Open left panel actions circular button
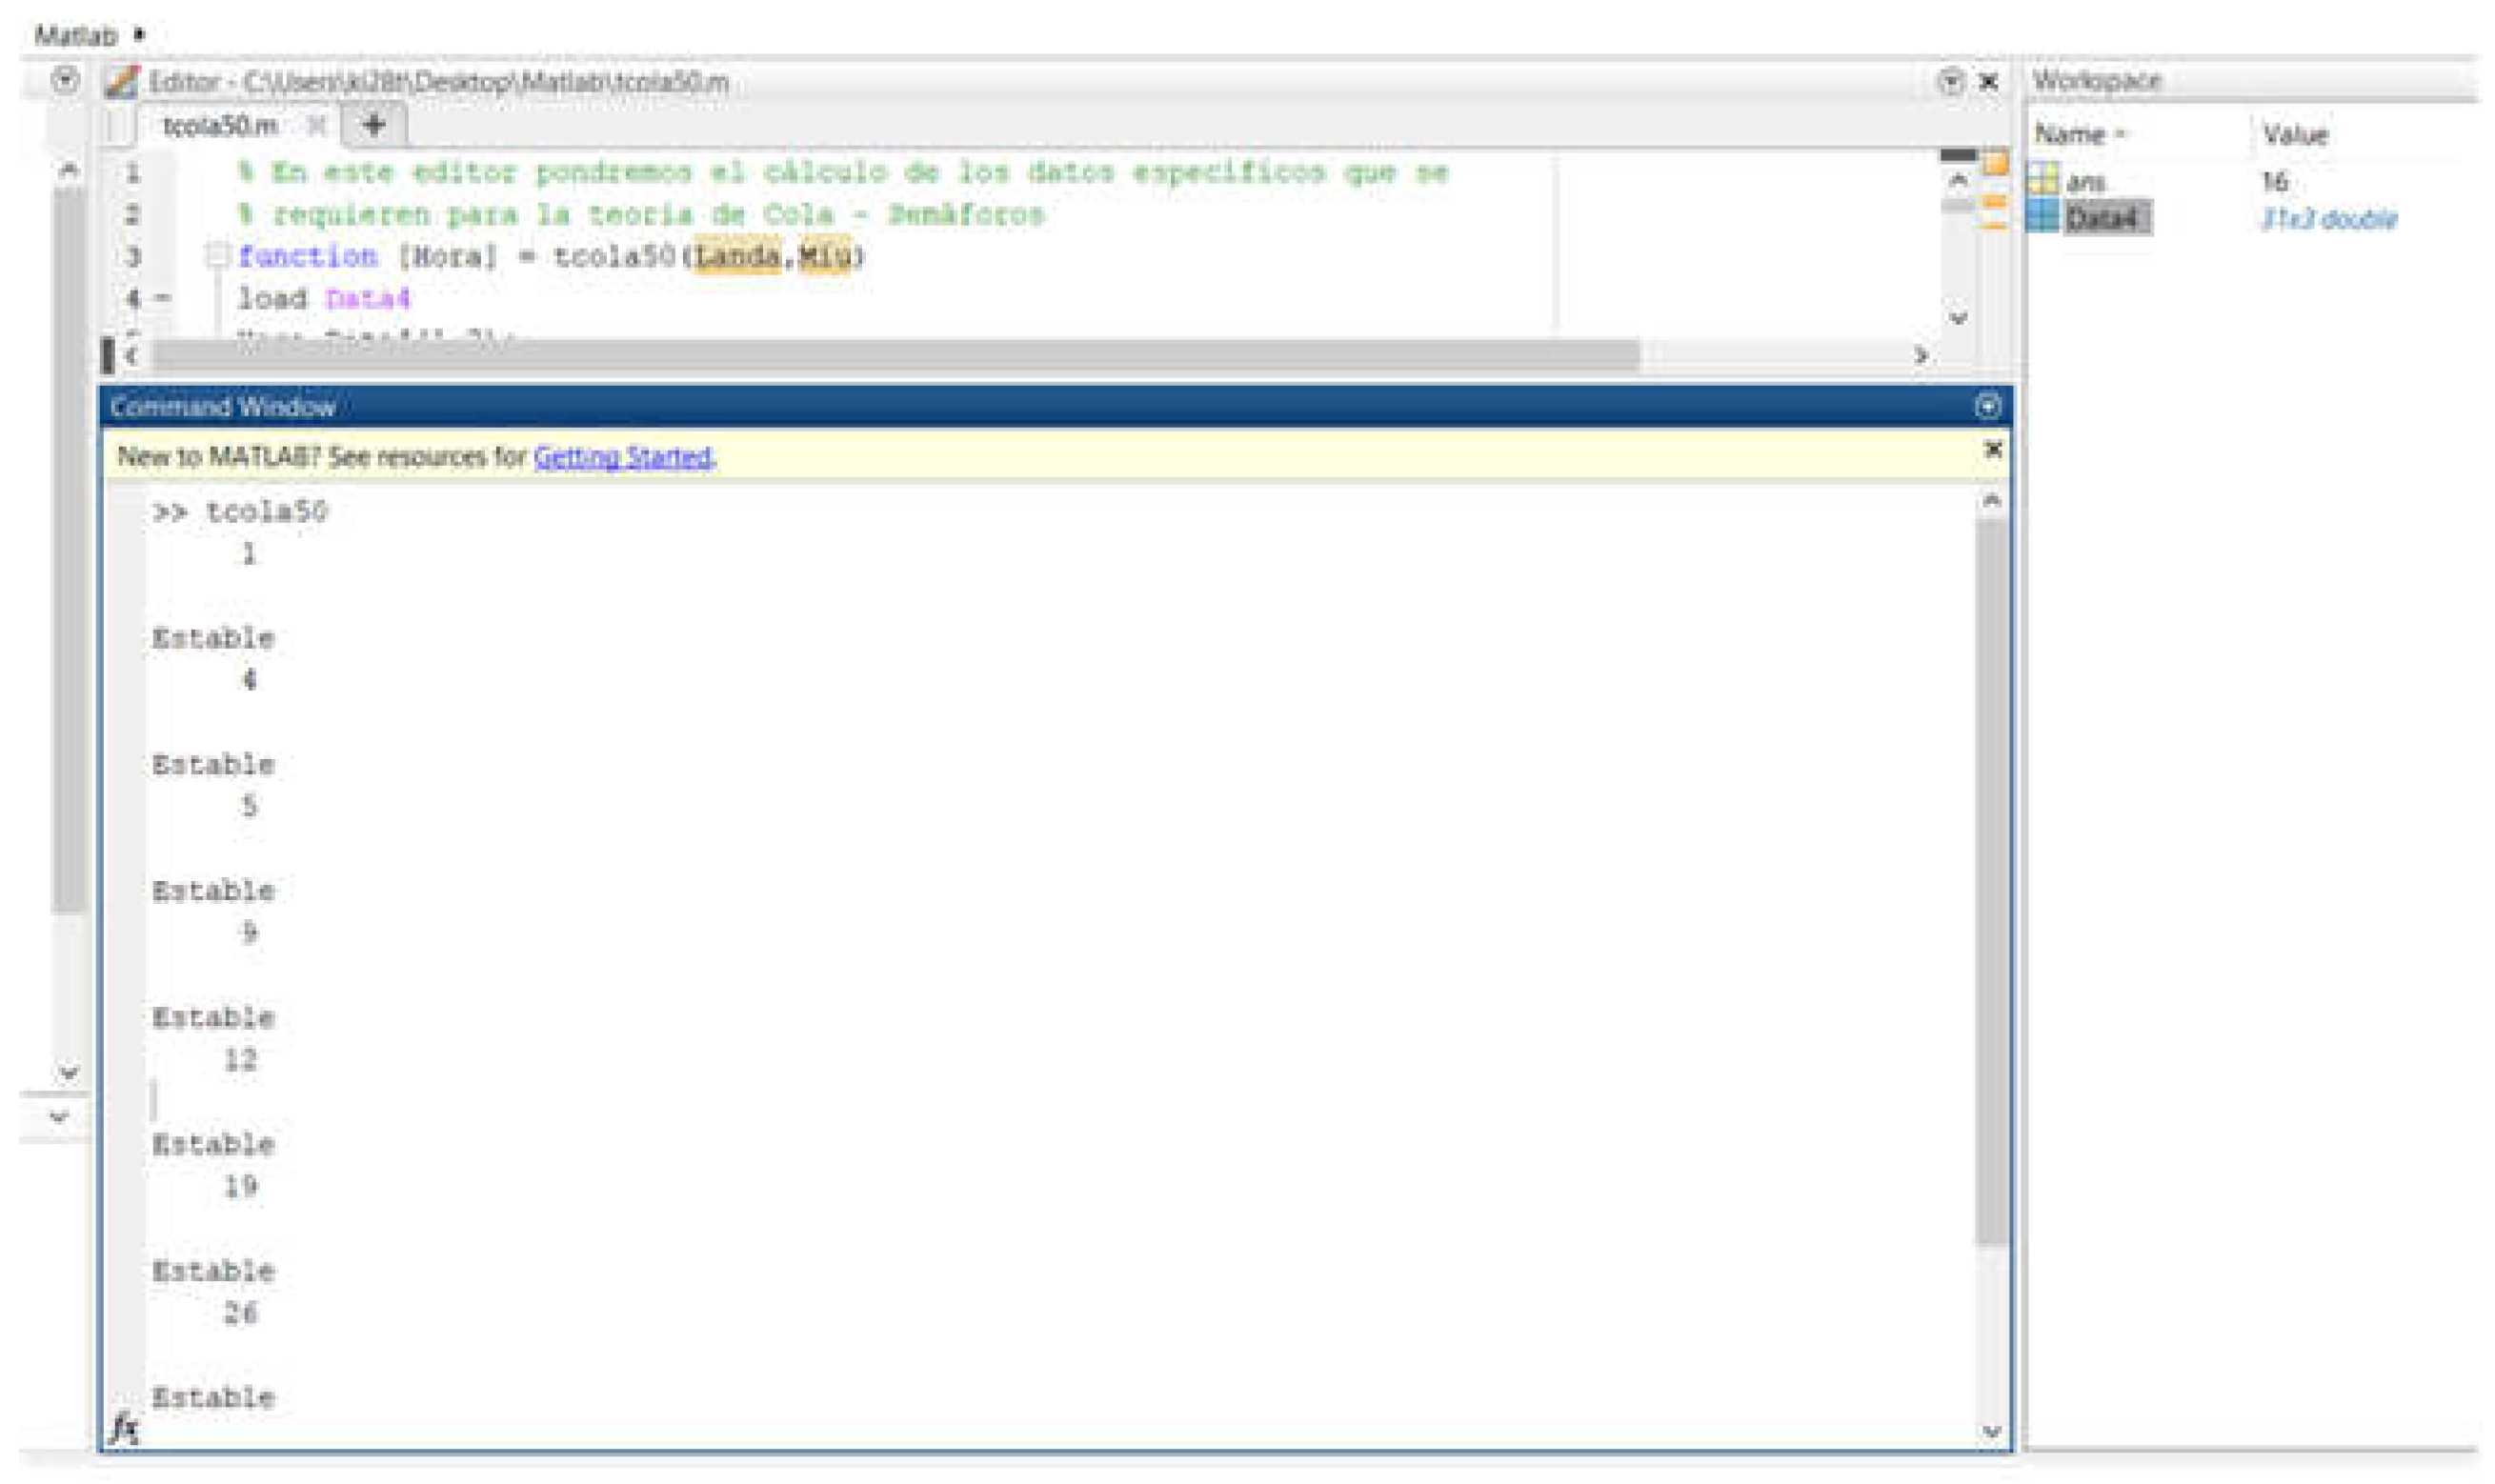This screenshot has width=2495, height=1484. coord(65,80)
